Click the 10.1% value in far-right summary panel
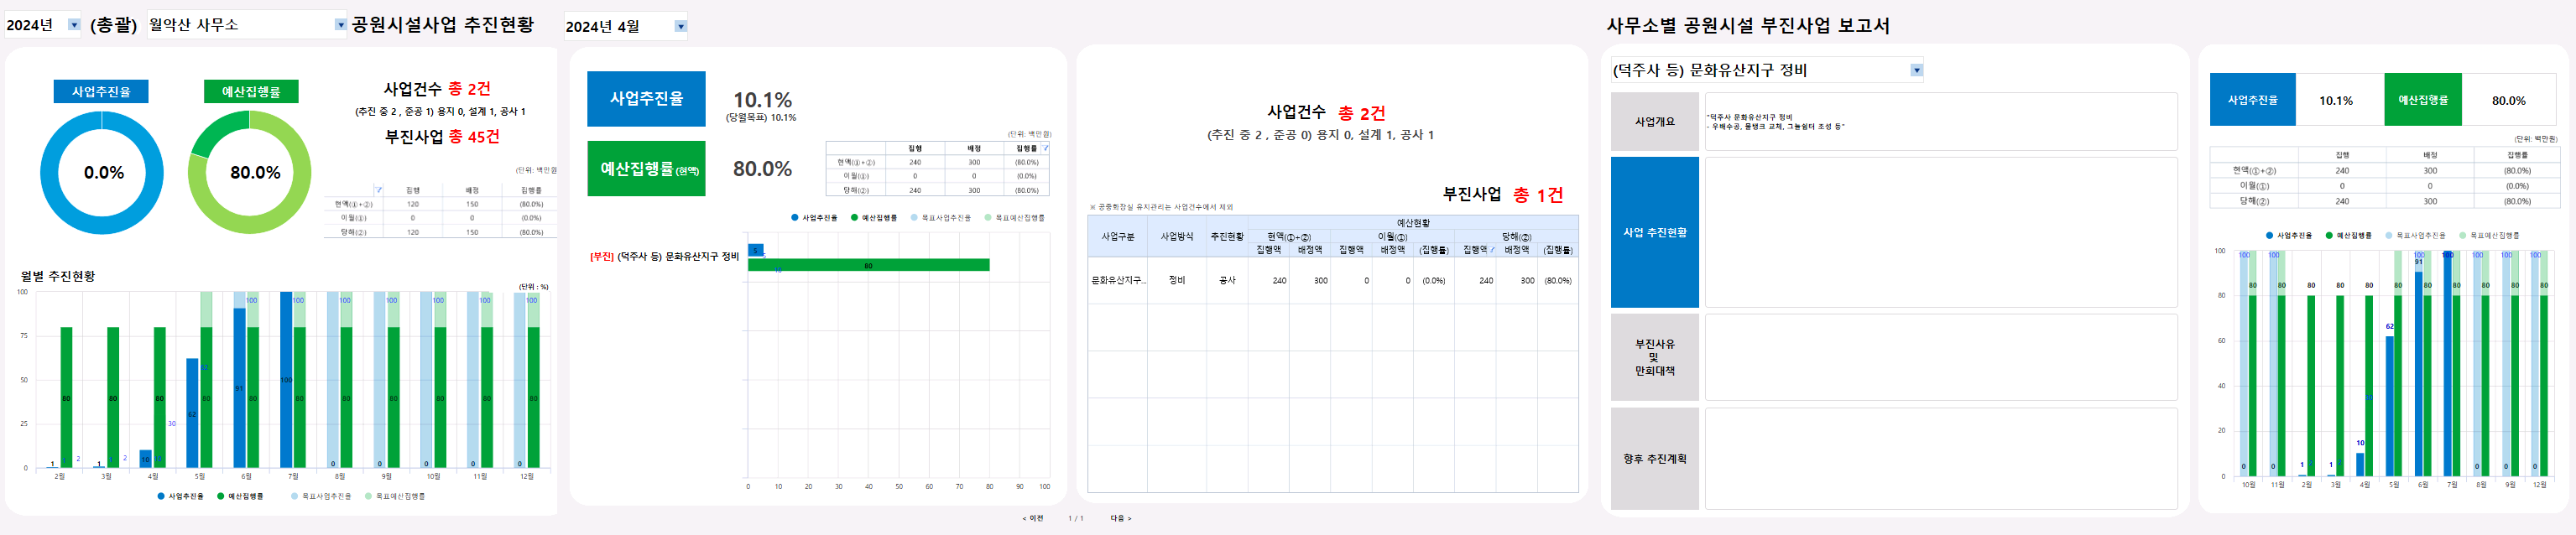This screenshot has height=535, width=2576. click(x=2336, y=100)
